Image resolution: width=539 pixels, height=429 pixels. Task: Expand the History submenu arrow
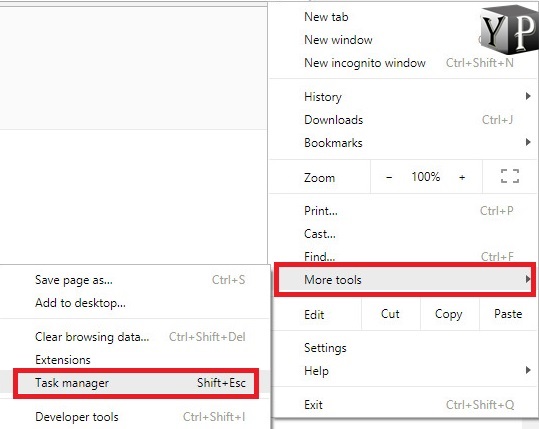tap(528, 96)
